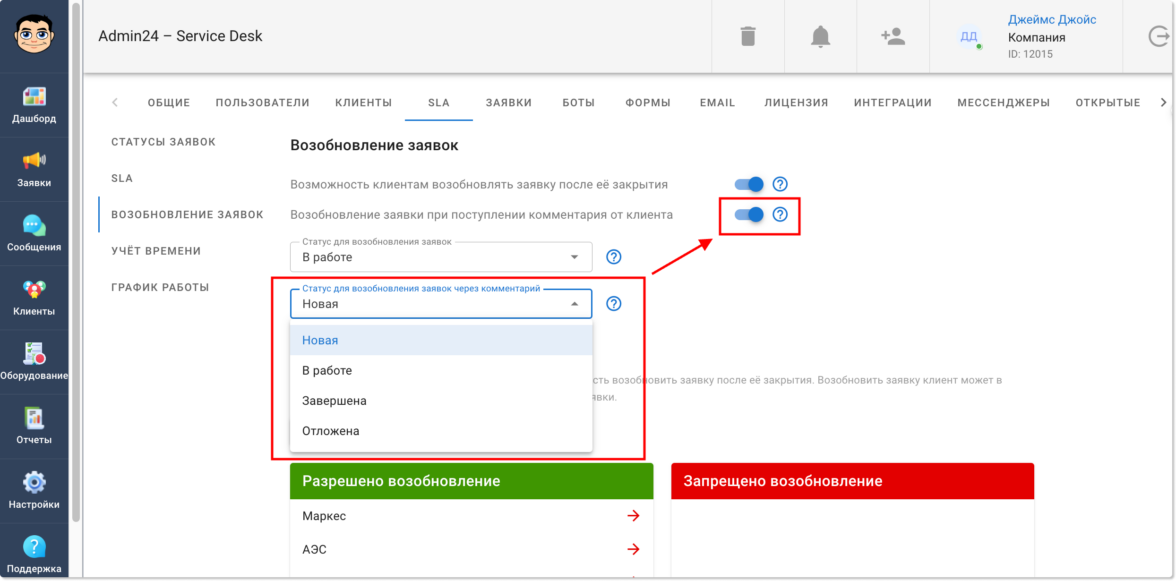
Task: Open notifications bell icon
Action: coord(820,36)
